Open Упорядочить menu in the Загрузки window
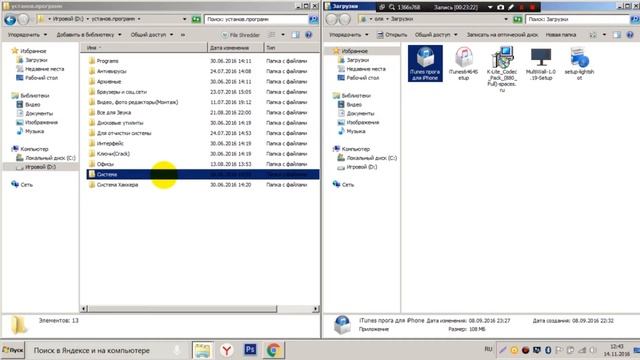640x360 pixels. pyautogui.click(x=349, y=35)
